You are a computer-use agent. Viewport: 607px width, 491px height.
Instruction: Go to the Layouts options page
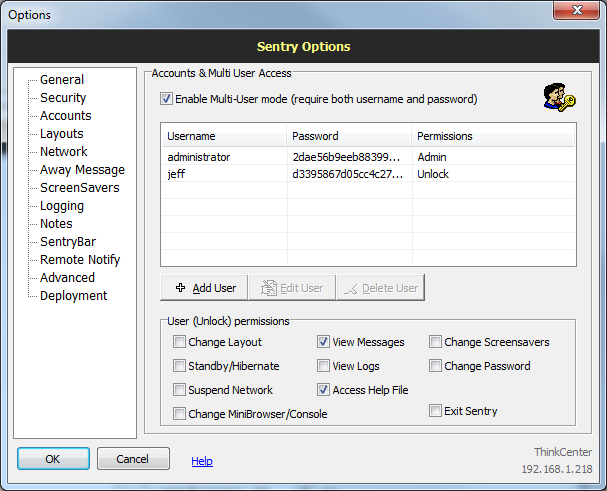tap(62, 134)
